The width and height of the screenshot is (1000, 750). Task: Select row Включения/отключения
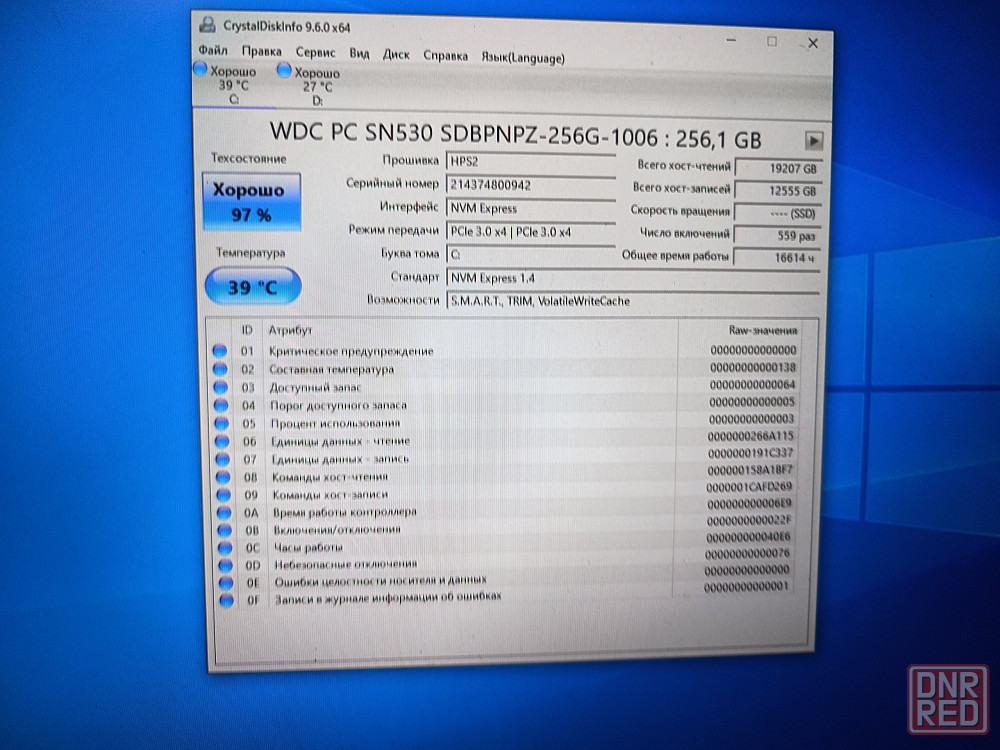point(505,528)
